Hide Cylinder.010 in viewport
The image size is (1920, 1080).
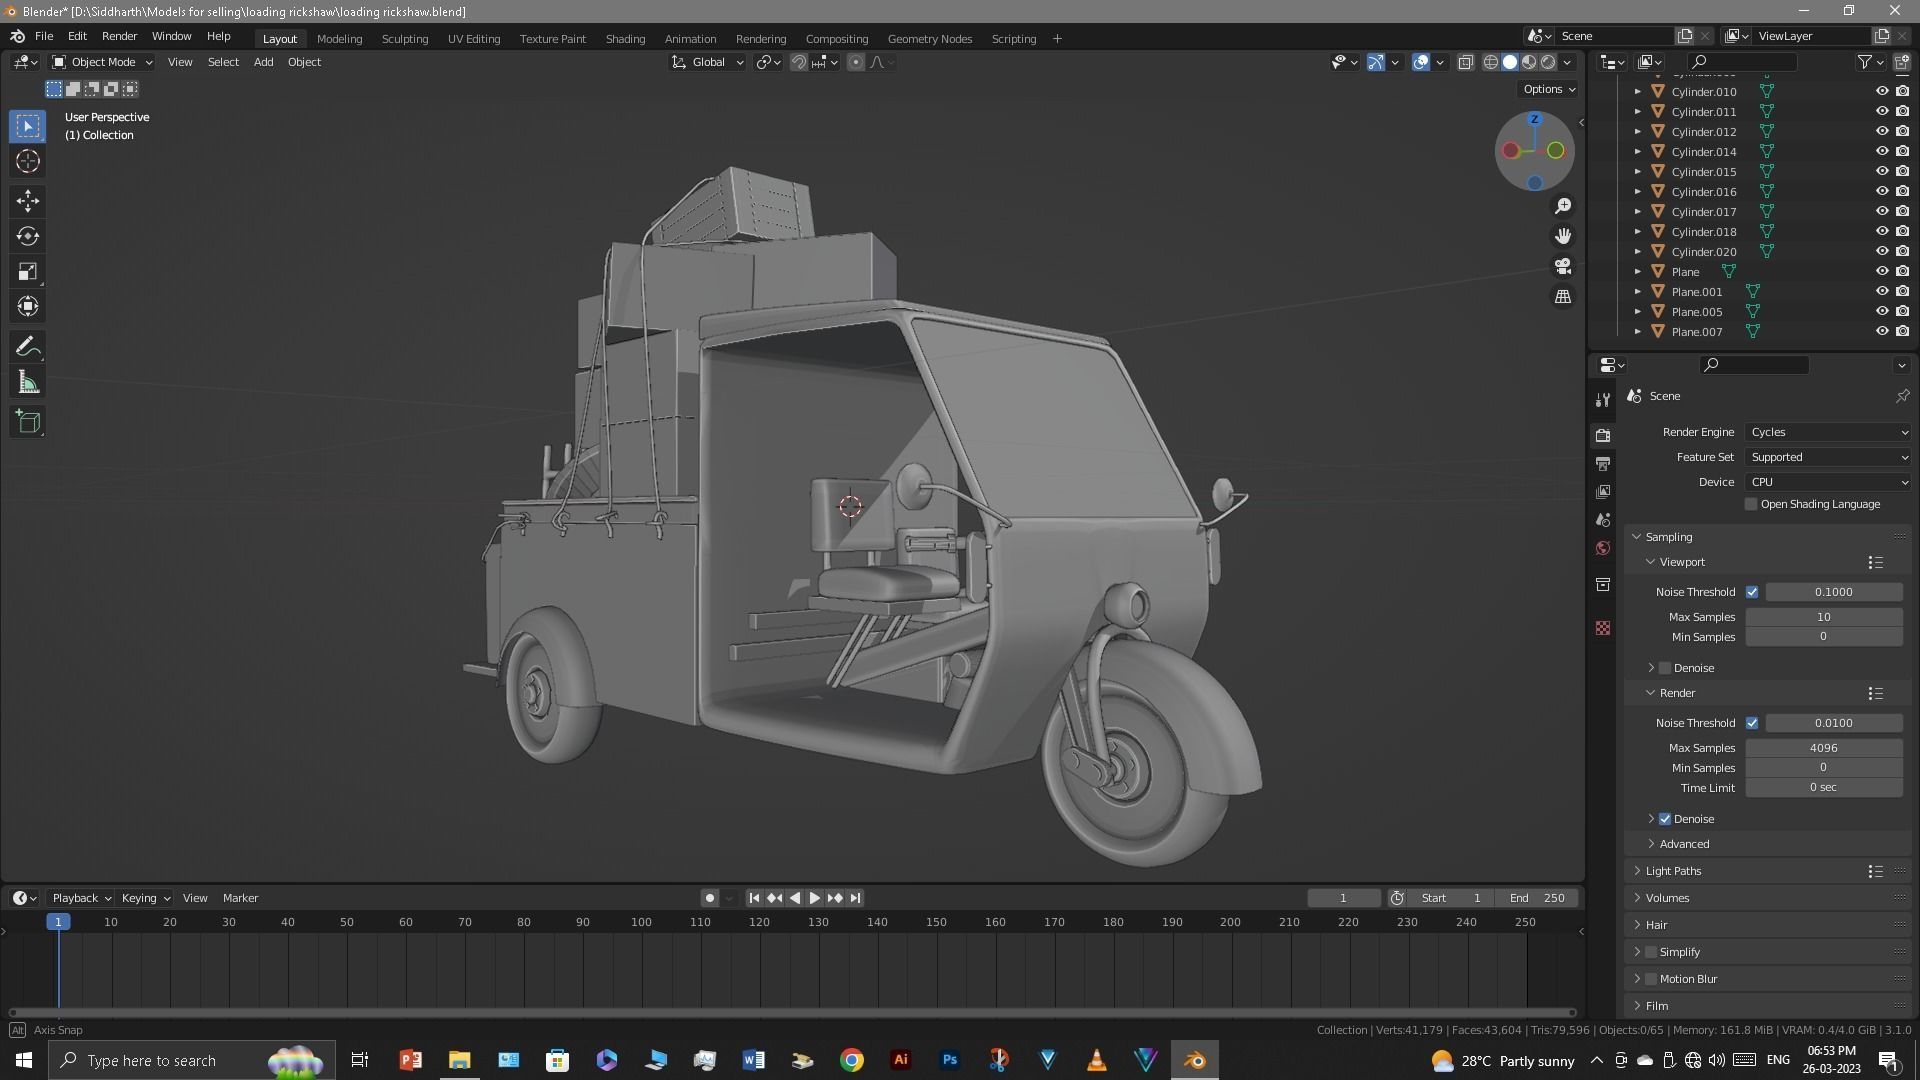tap(1881, 91)
